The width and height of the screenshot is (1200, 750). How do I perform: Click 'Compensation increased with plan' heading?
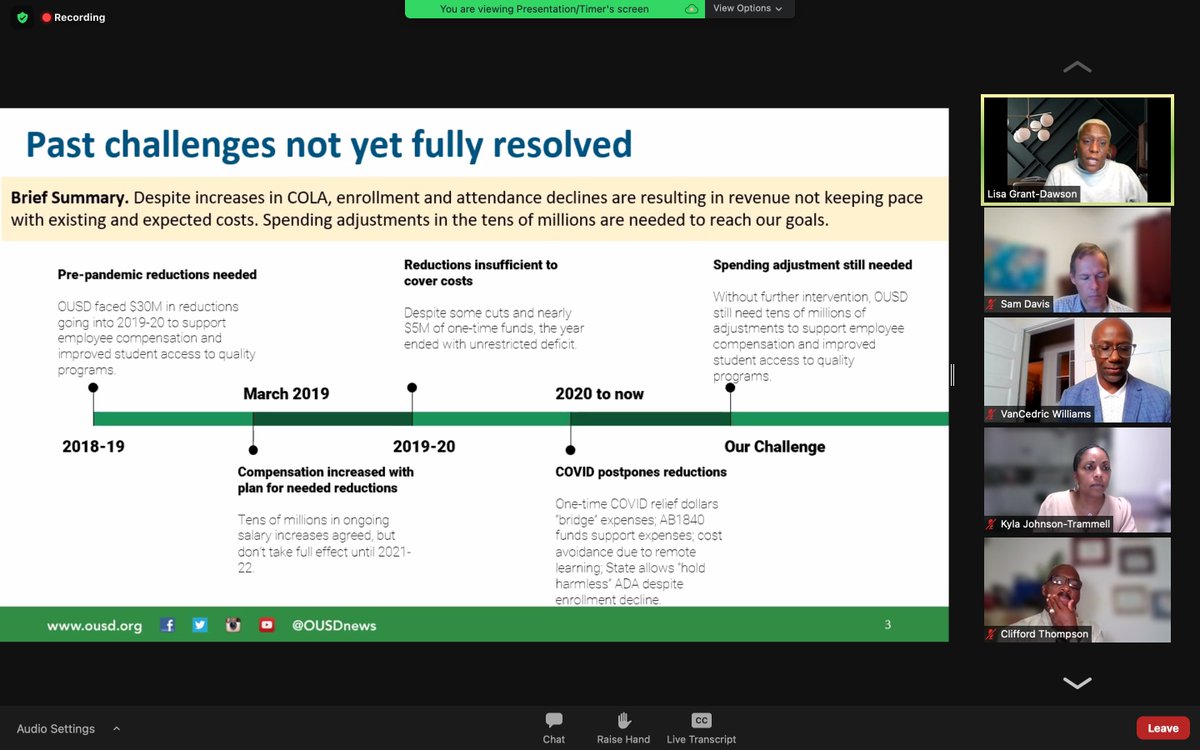pos(326,480)
